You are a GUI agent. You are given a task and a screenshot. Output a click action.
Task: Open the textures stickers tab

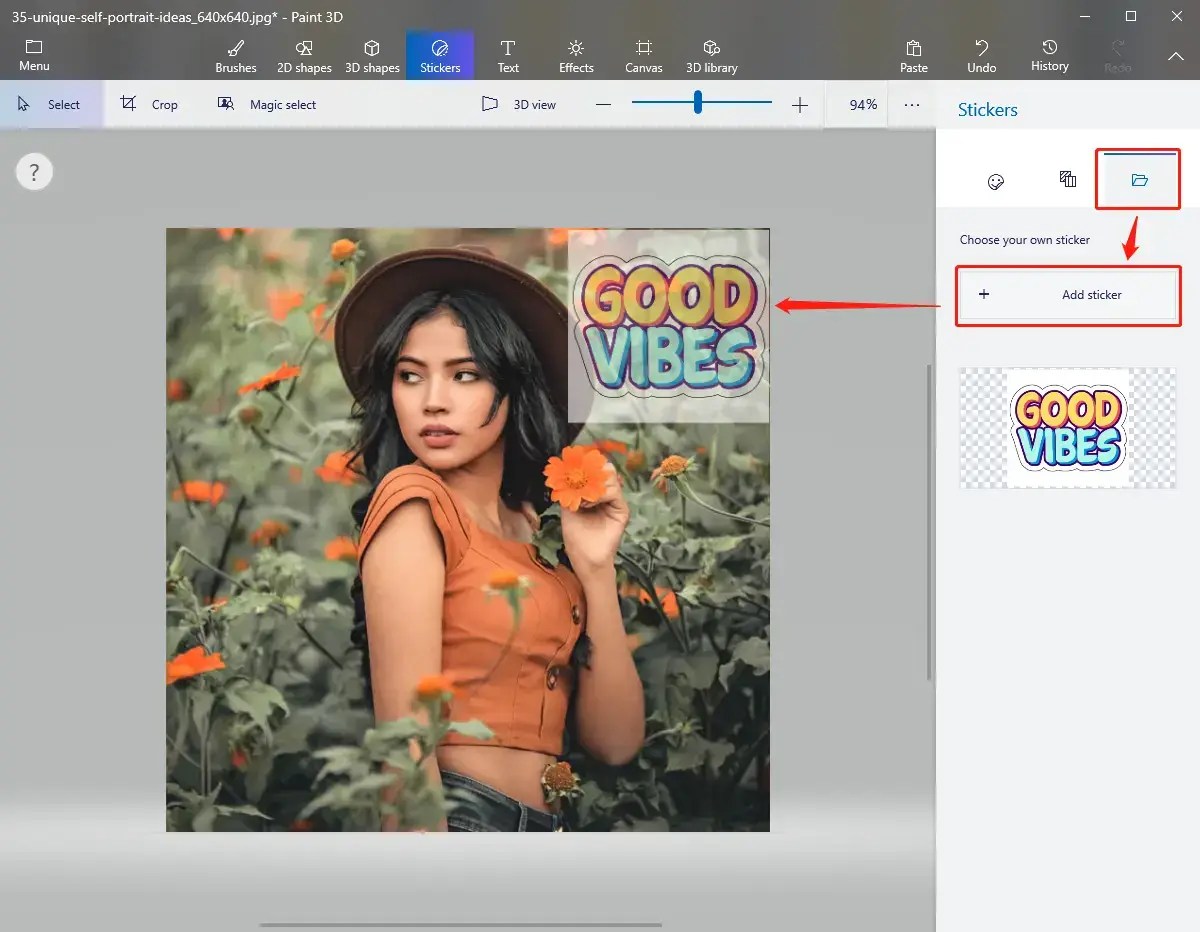click(1067, 180)
